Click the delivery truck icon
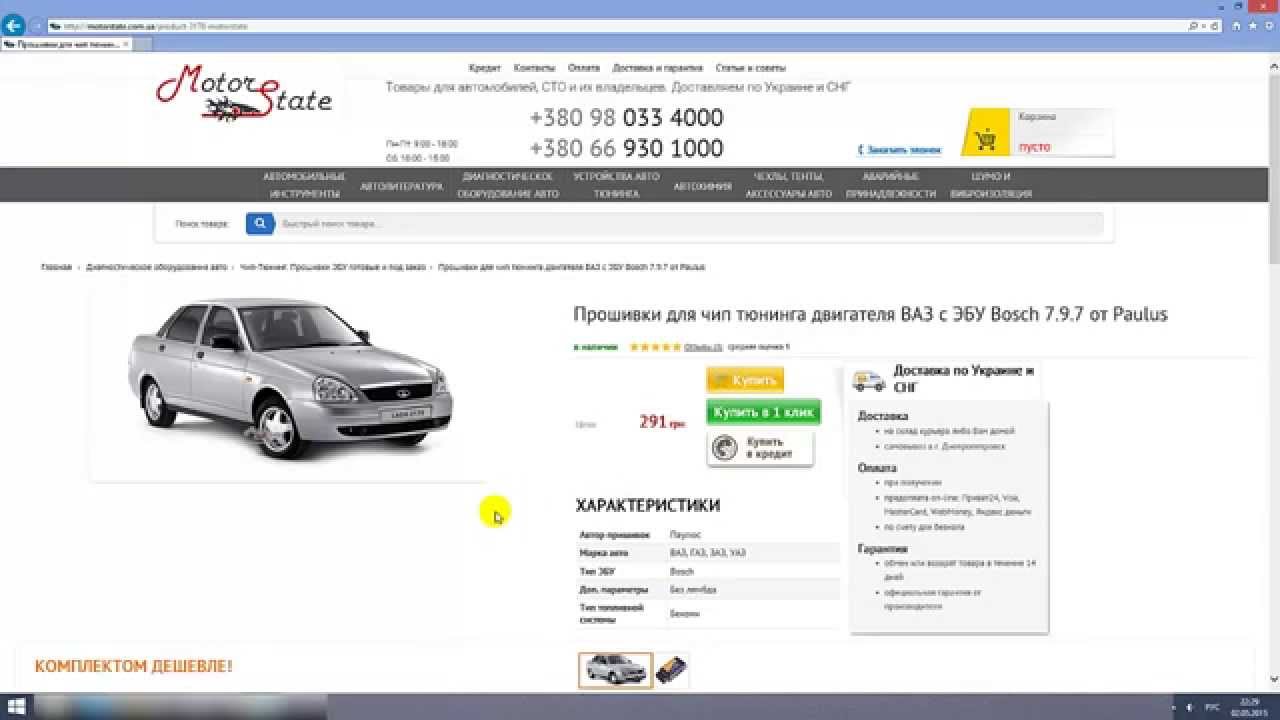 tap(869, 380)
